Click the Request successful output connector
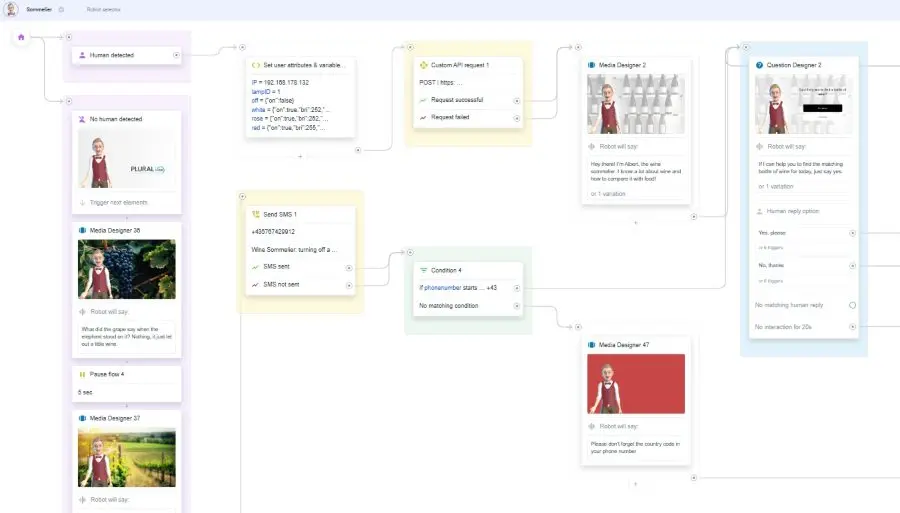 pos(517,101)
